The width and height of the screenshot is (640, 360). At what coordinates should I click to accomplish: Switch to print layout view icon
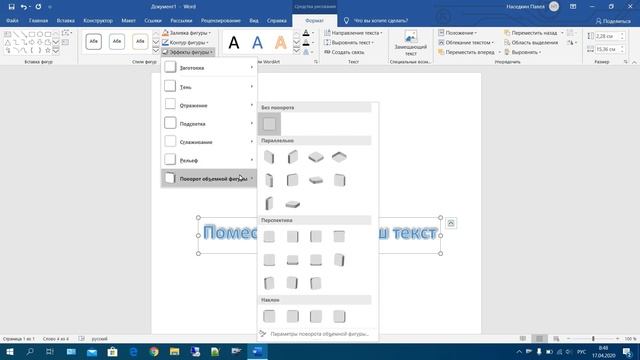click(x=539, y=339)
